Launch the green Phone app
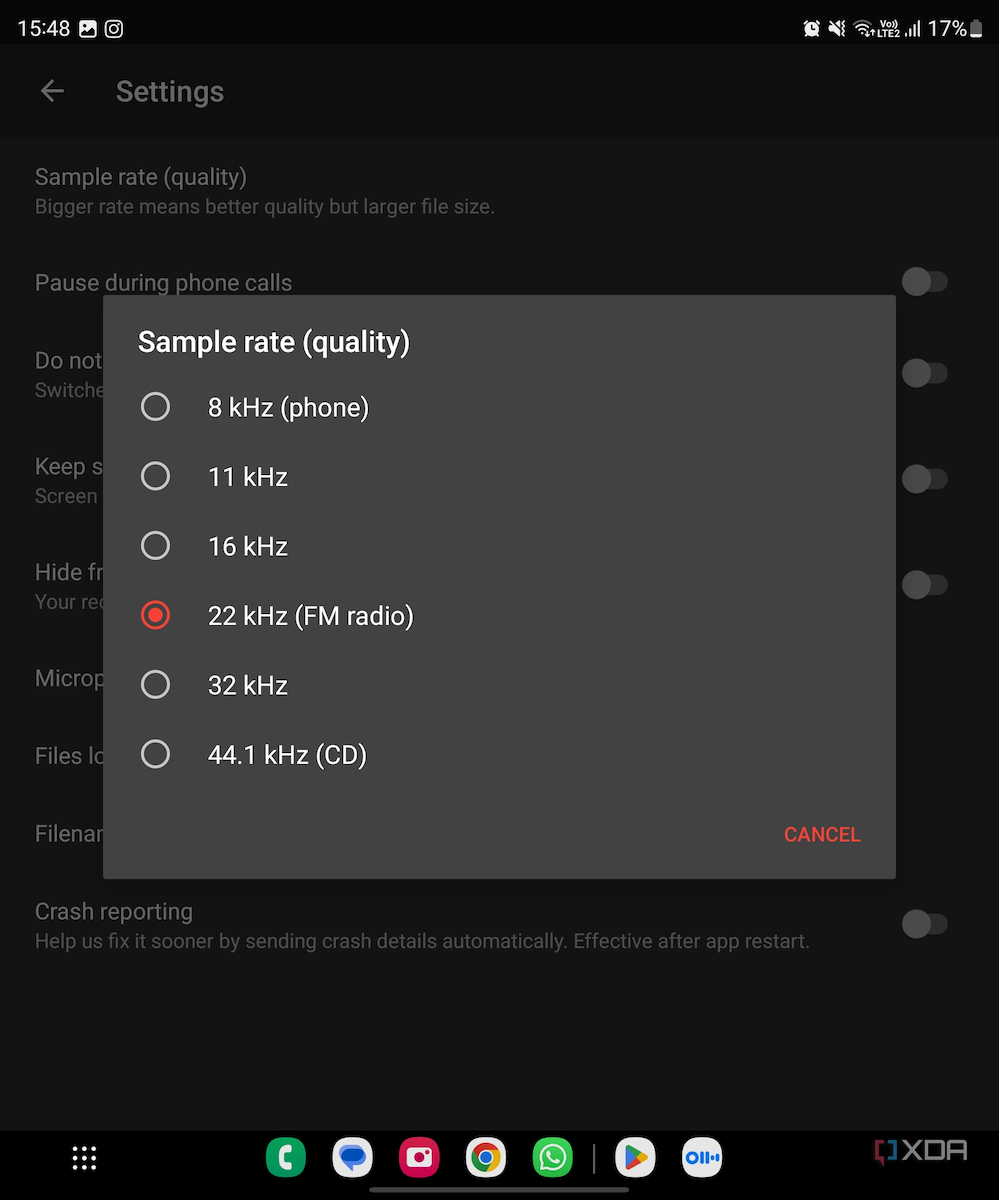Image resolution: width=999 pixels, height=1200 pixels. pos(286,1158)
